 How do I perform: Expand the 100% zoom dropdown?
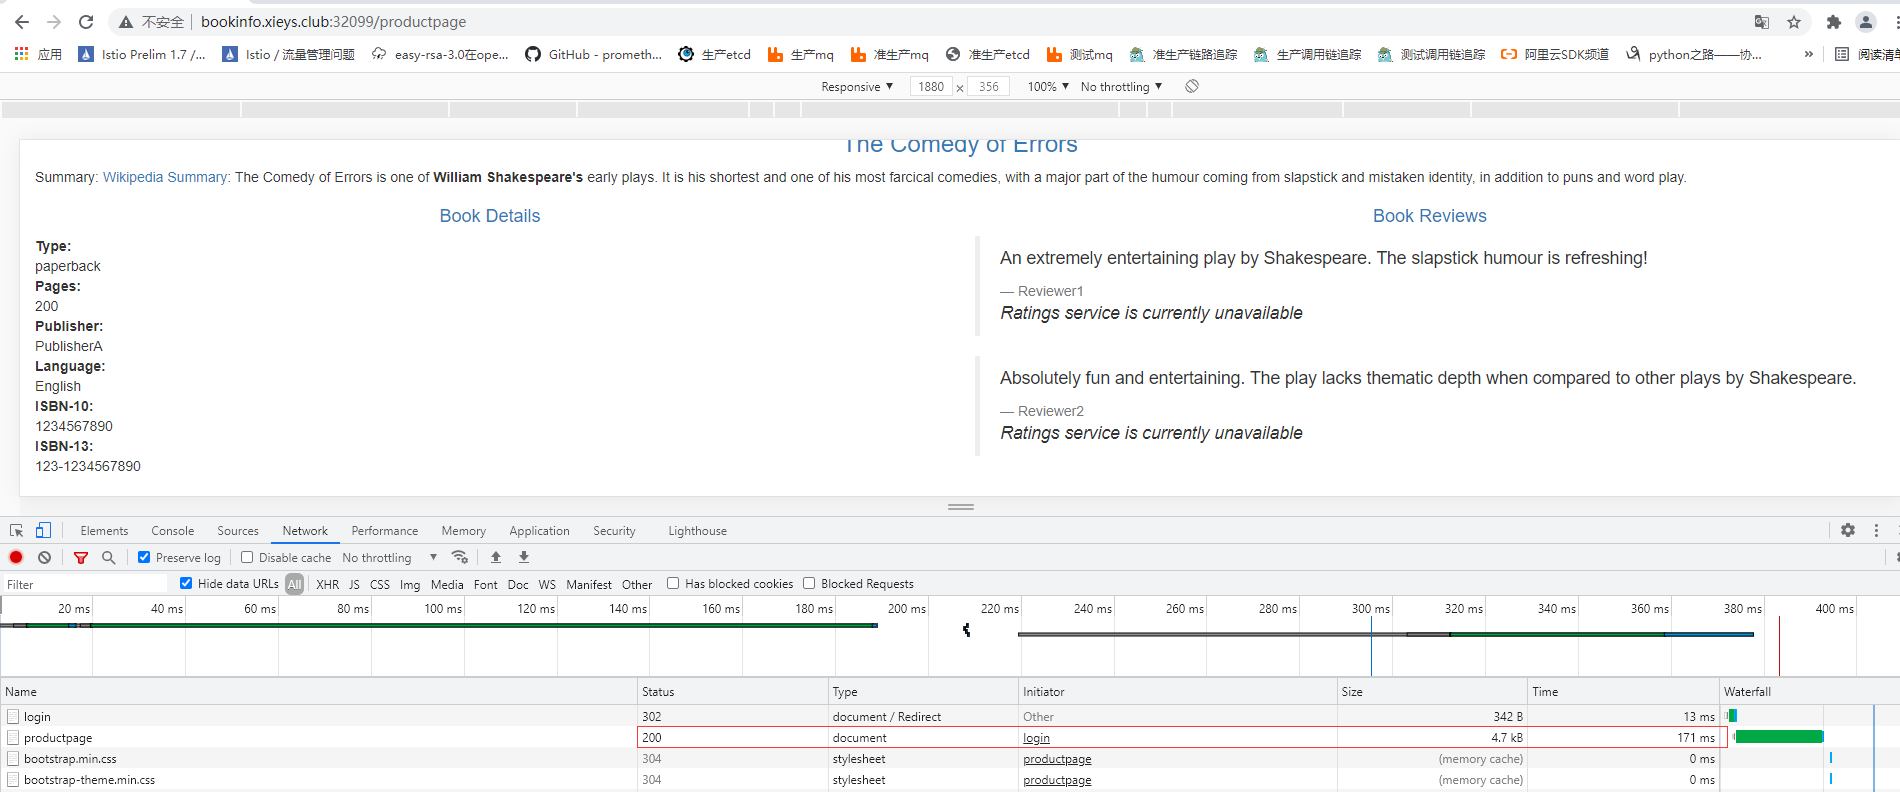pyautogui.click(x=1047, y=87)
